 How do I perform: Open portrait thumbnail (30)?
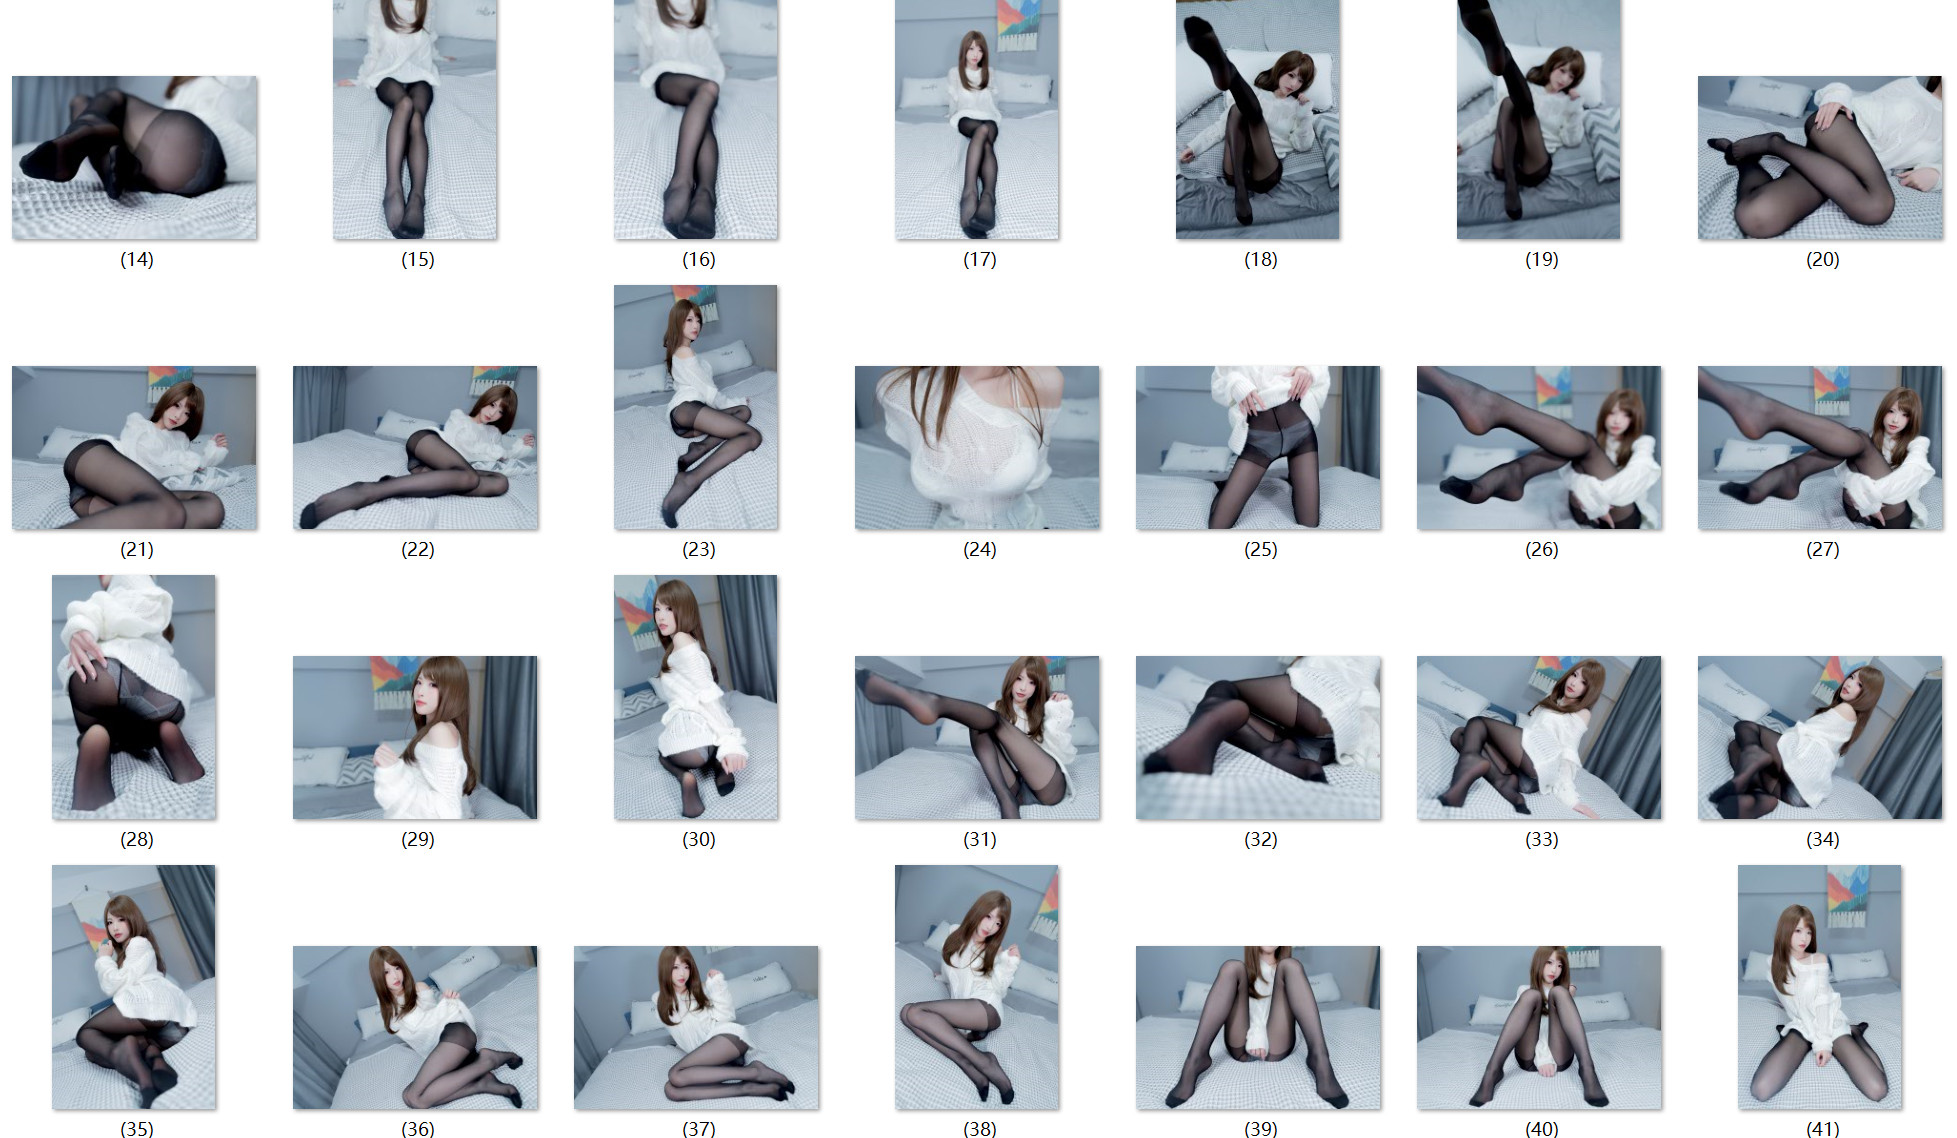click(696, 697)
